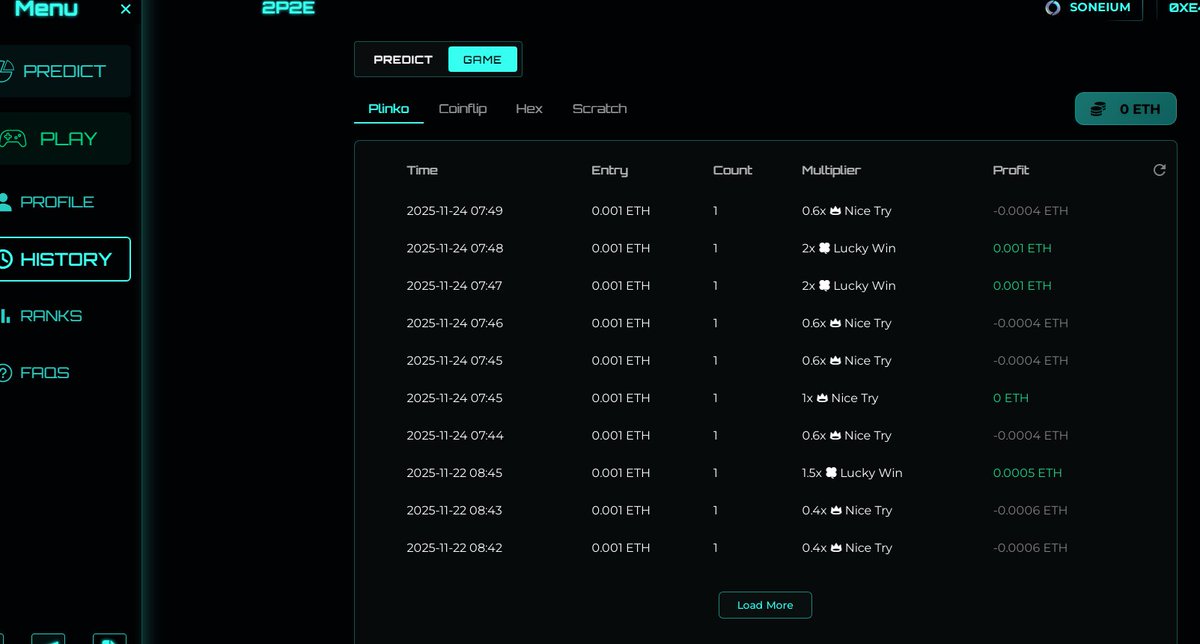Switch to PREDICT history toggle

click(403, 59)
